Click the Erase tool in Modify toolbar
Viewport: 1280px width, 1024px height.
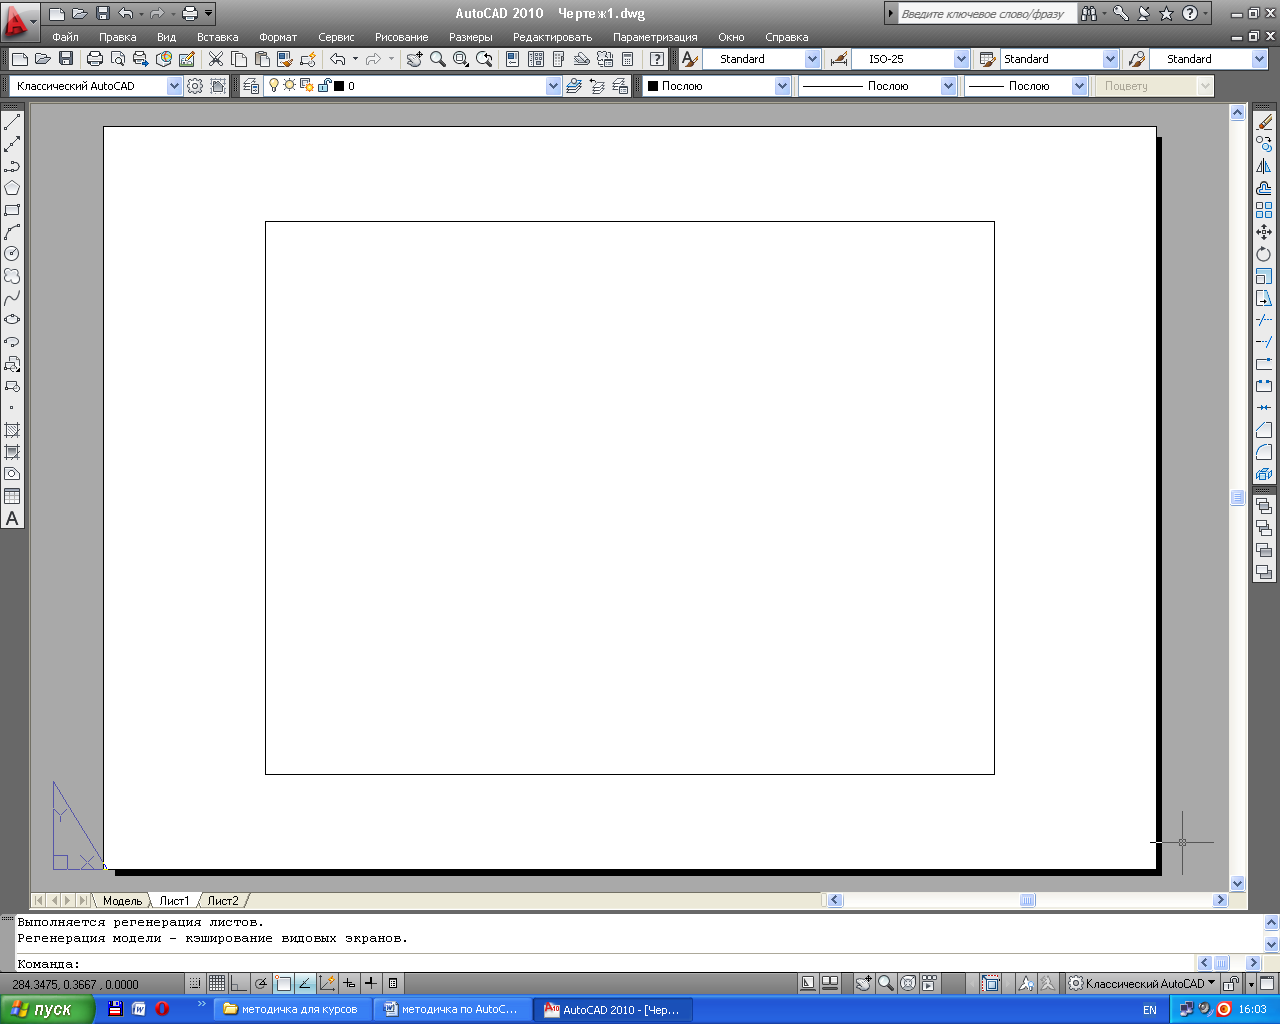(x=1264, y=122)
